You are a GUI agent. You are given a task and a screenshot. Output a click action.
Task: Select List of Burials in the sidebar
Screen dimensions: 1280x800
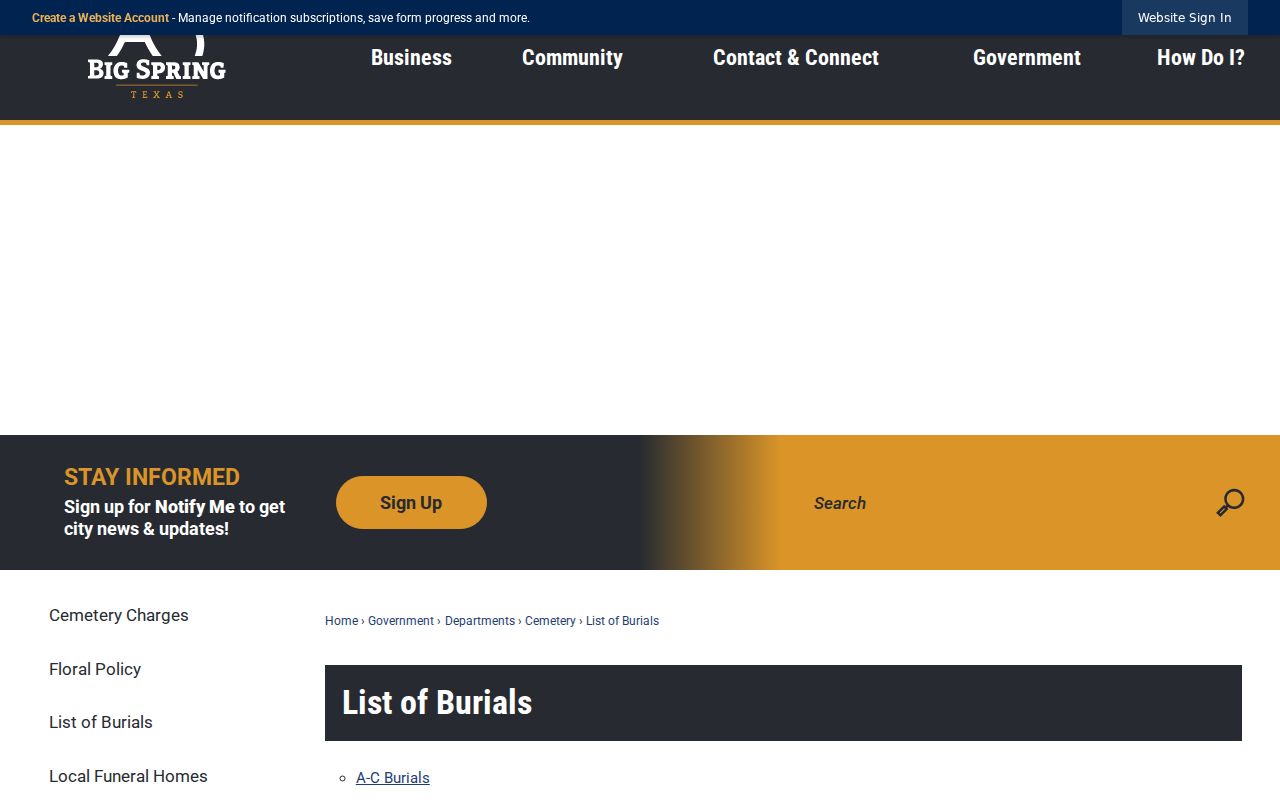click(x=101, y=722)
